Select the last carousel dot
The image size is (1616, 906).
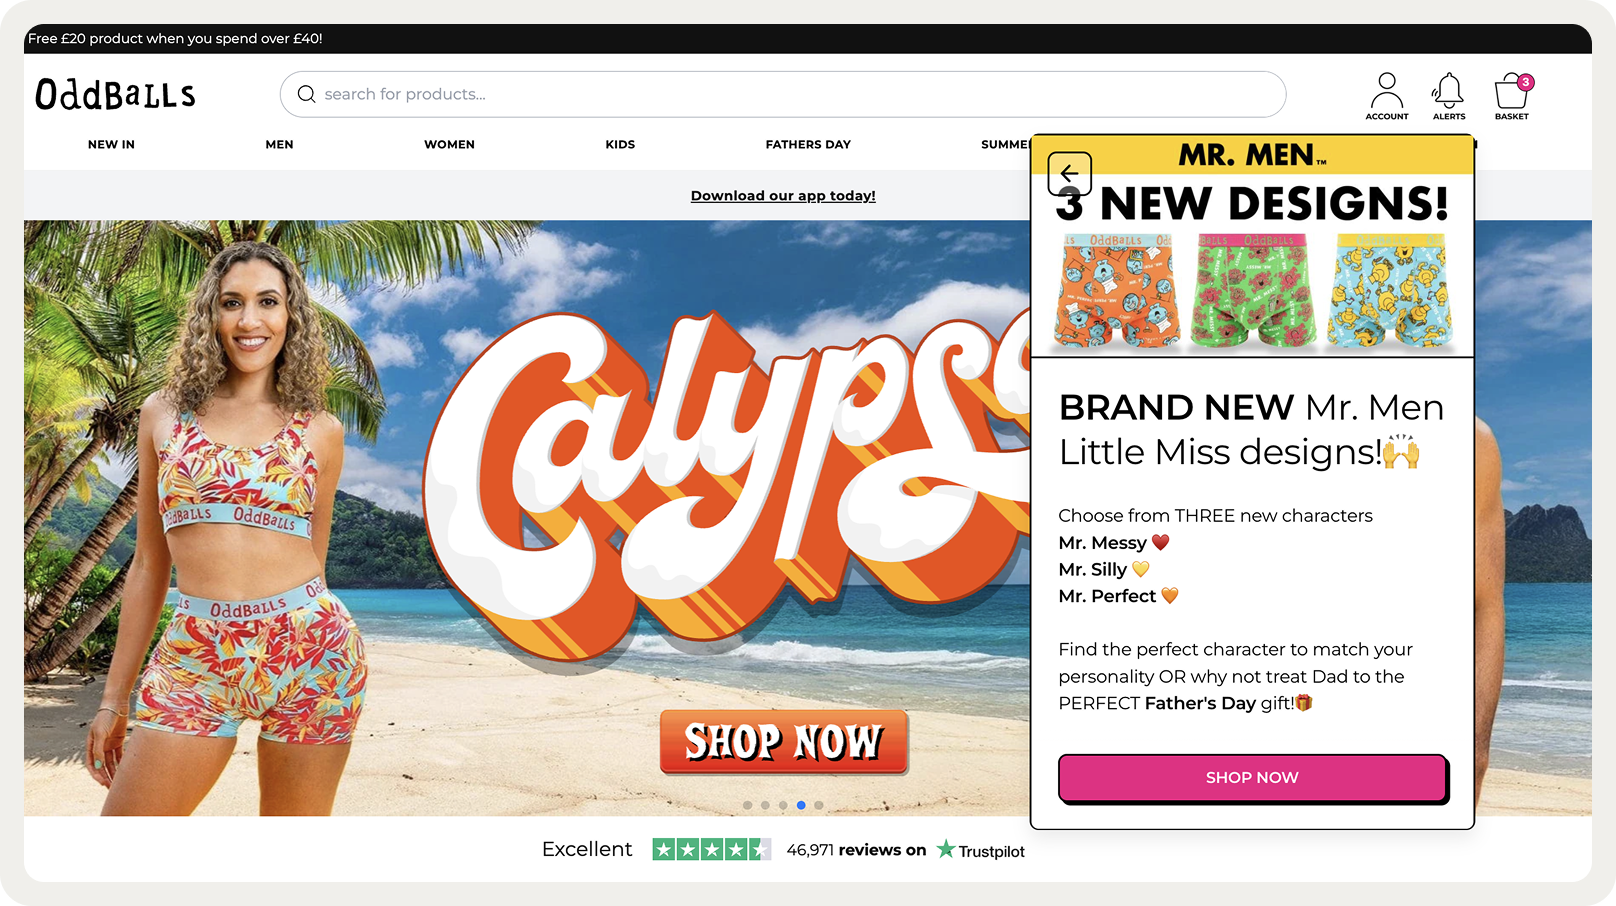[x=819, y=805]
